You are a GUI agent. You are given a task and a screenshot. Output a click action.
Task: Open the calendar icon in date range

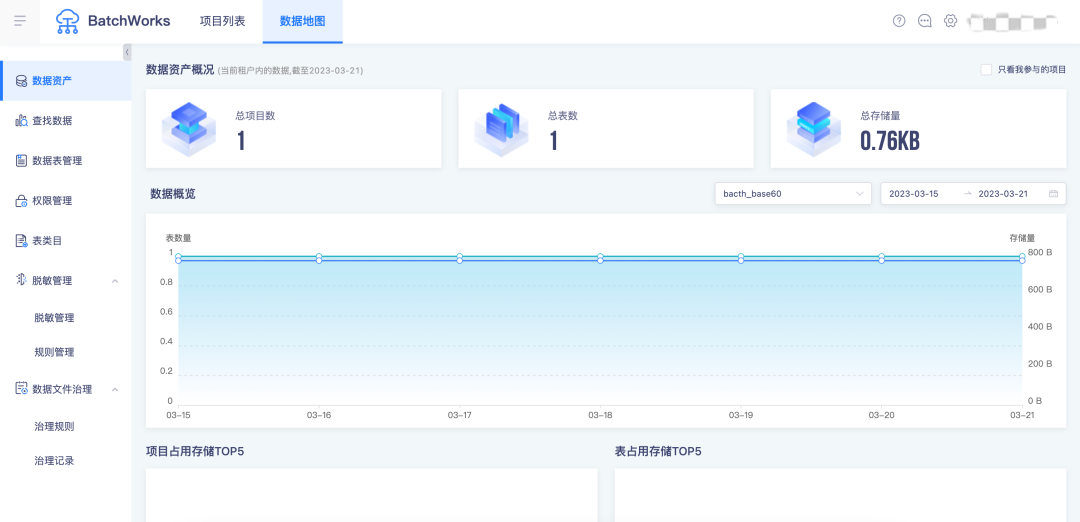1053,194
